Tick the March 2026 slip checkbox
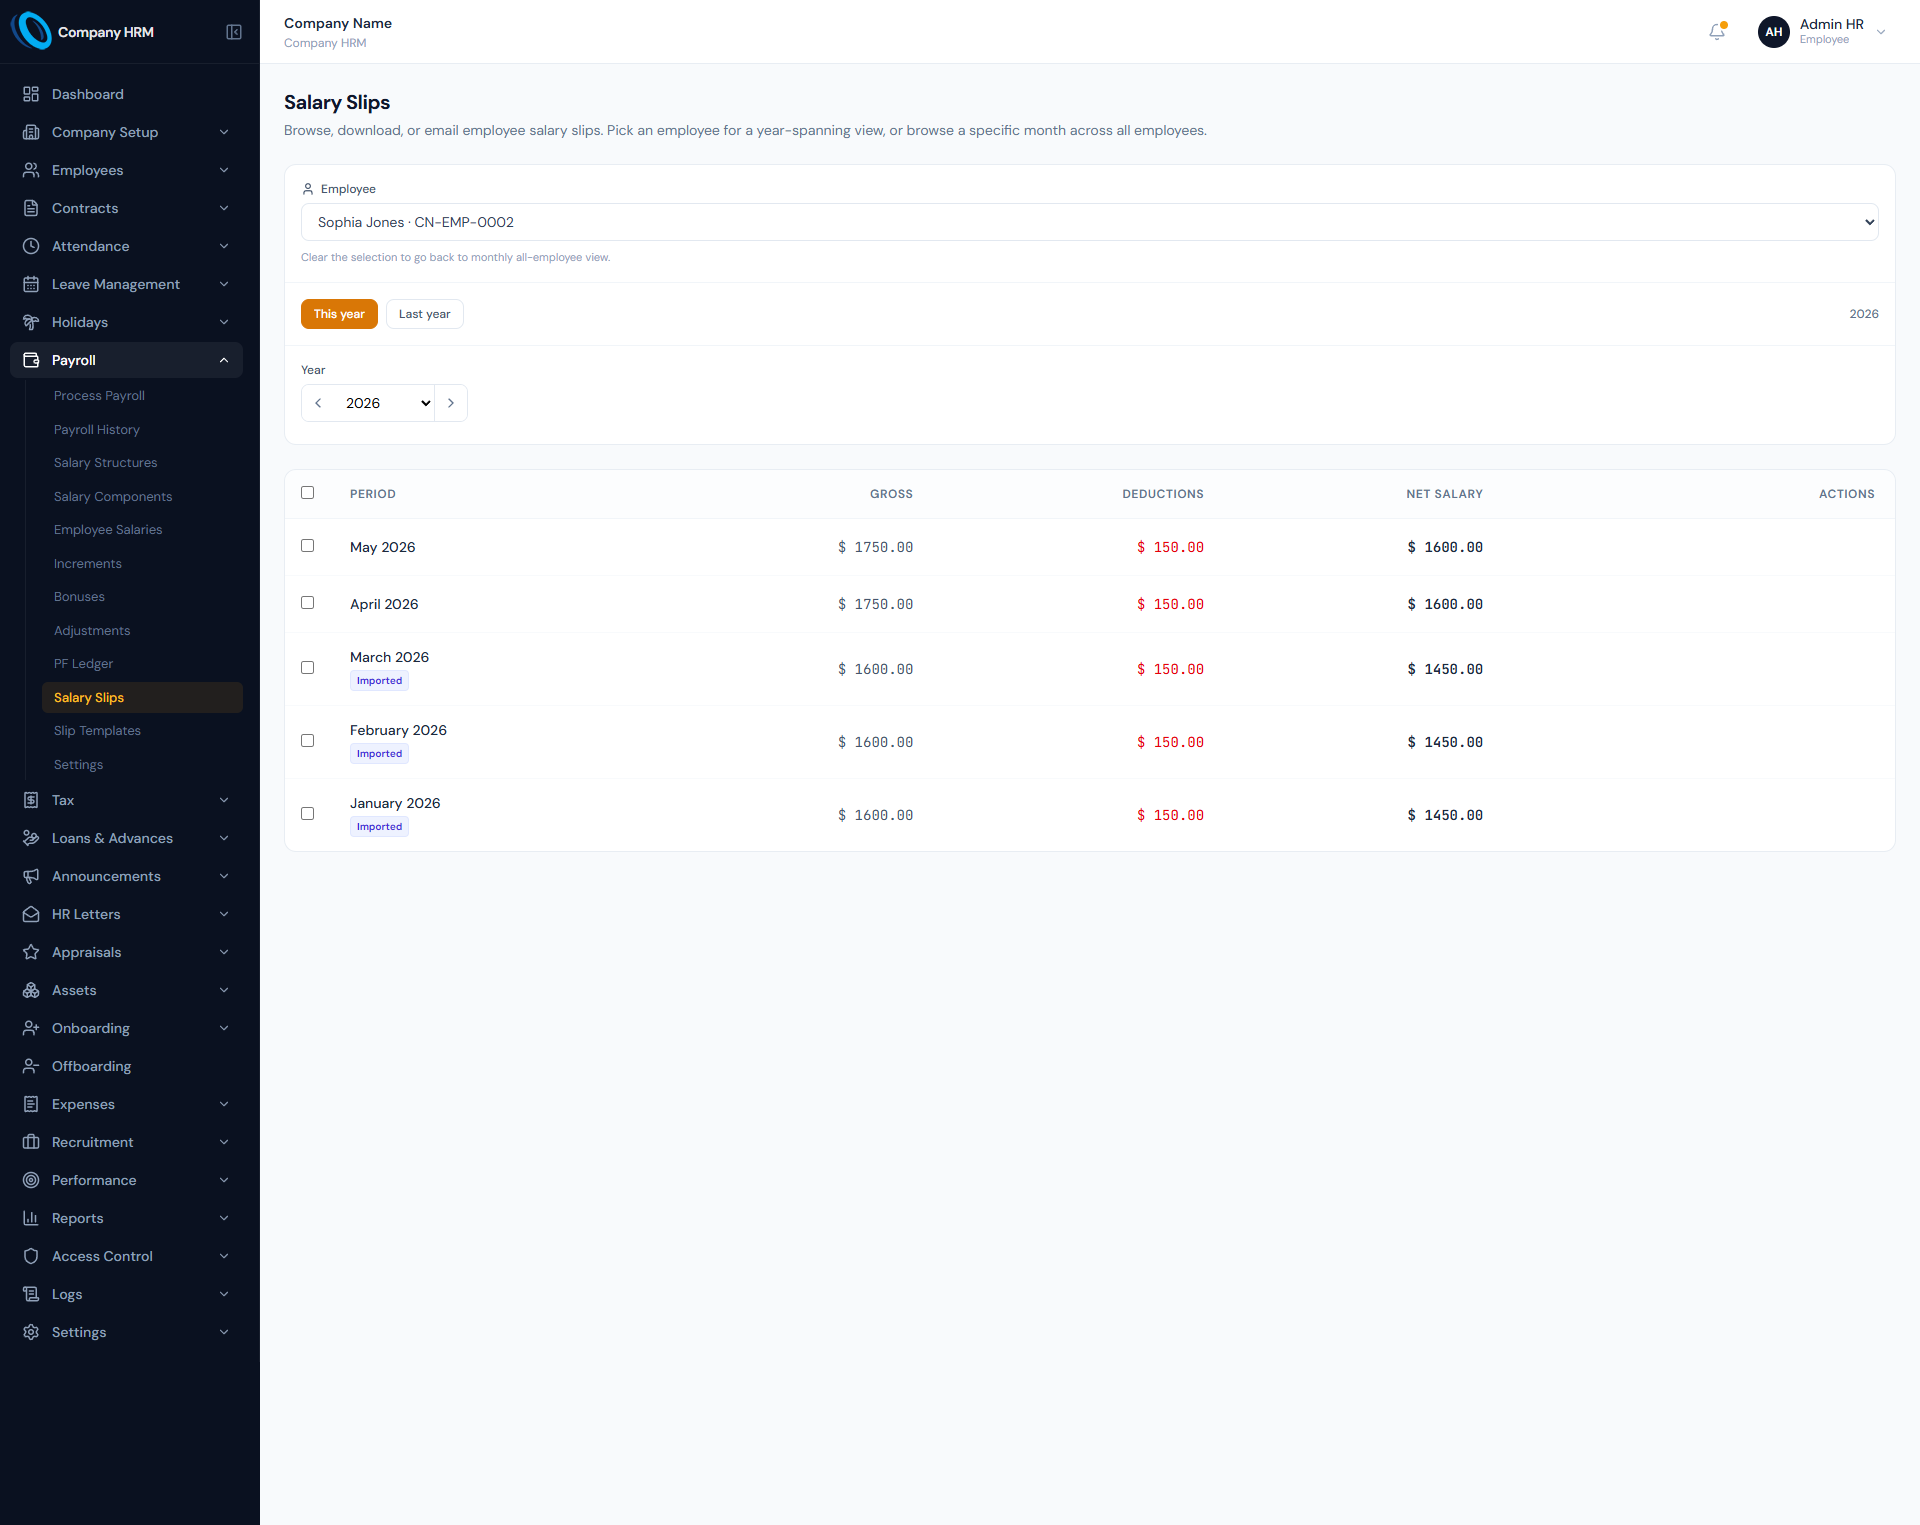This screenshot has height=1525, width=1920. pyautogui.click(x=308, y=668)
